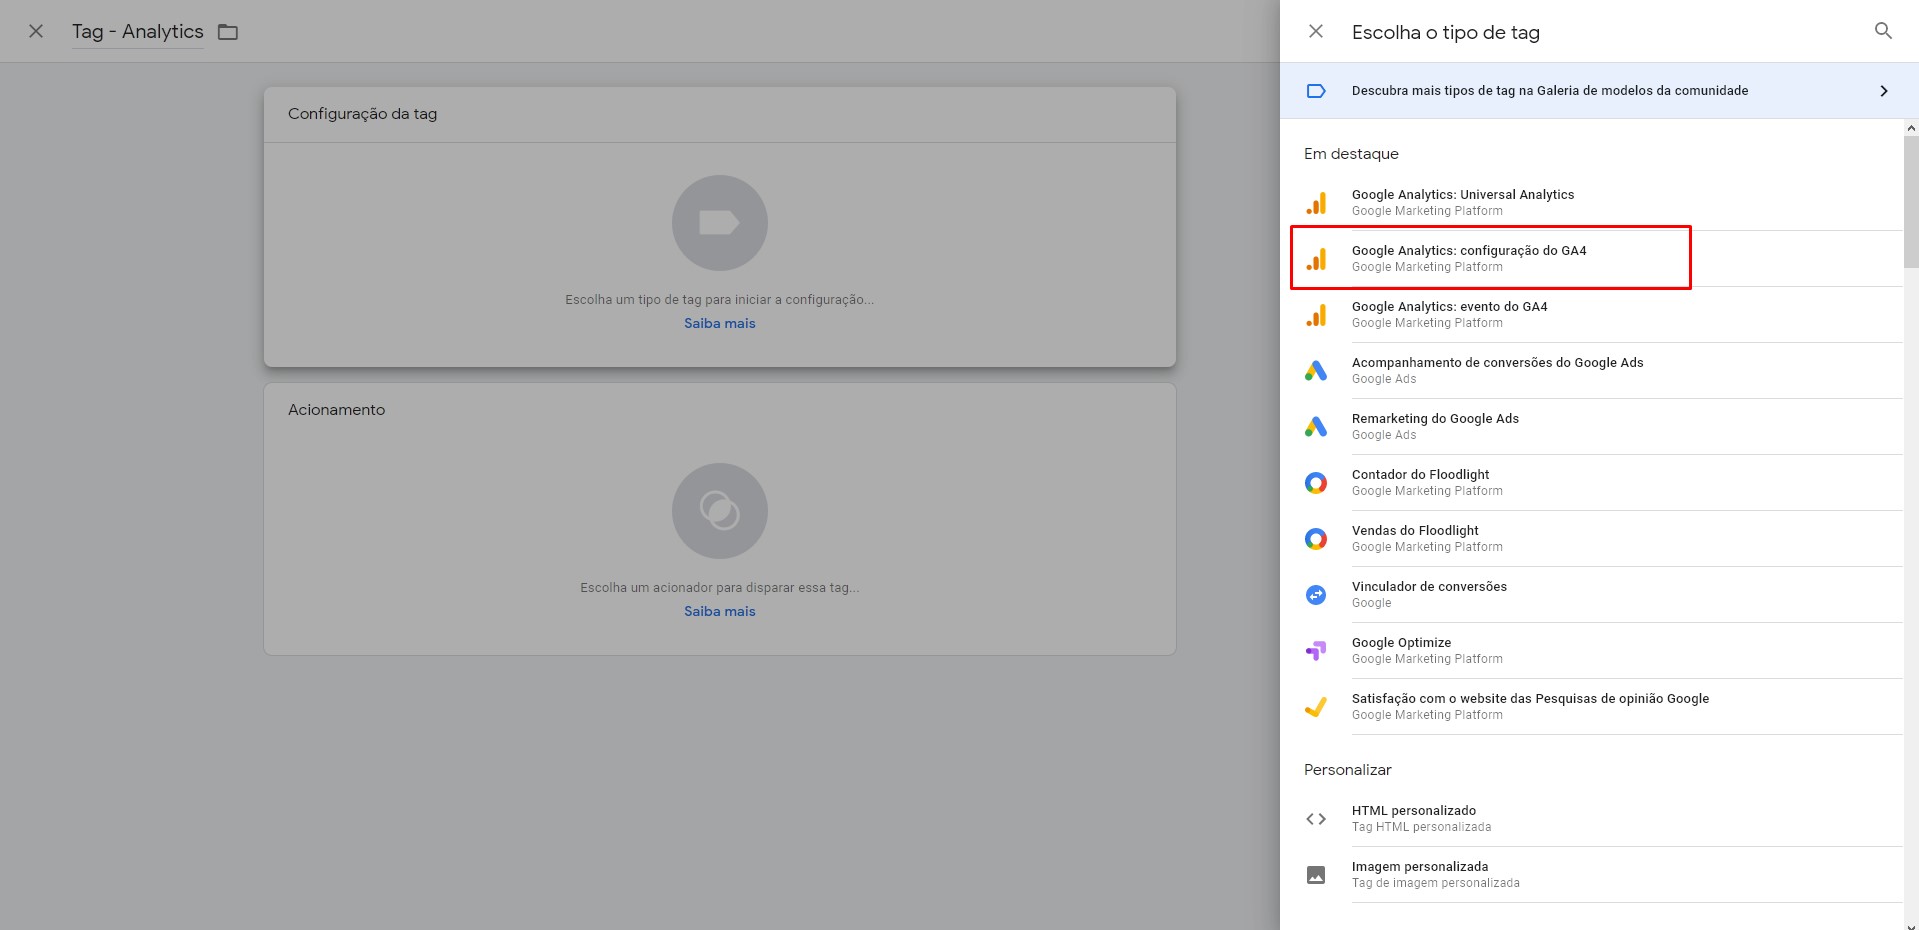Click the GA4 event bar-chart icon
Screen dimensions: 1919x930
pos(1316,315)
